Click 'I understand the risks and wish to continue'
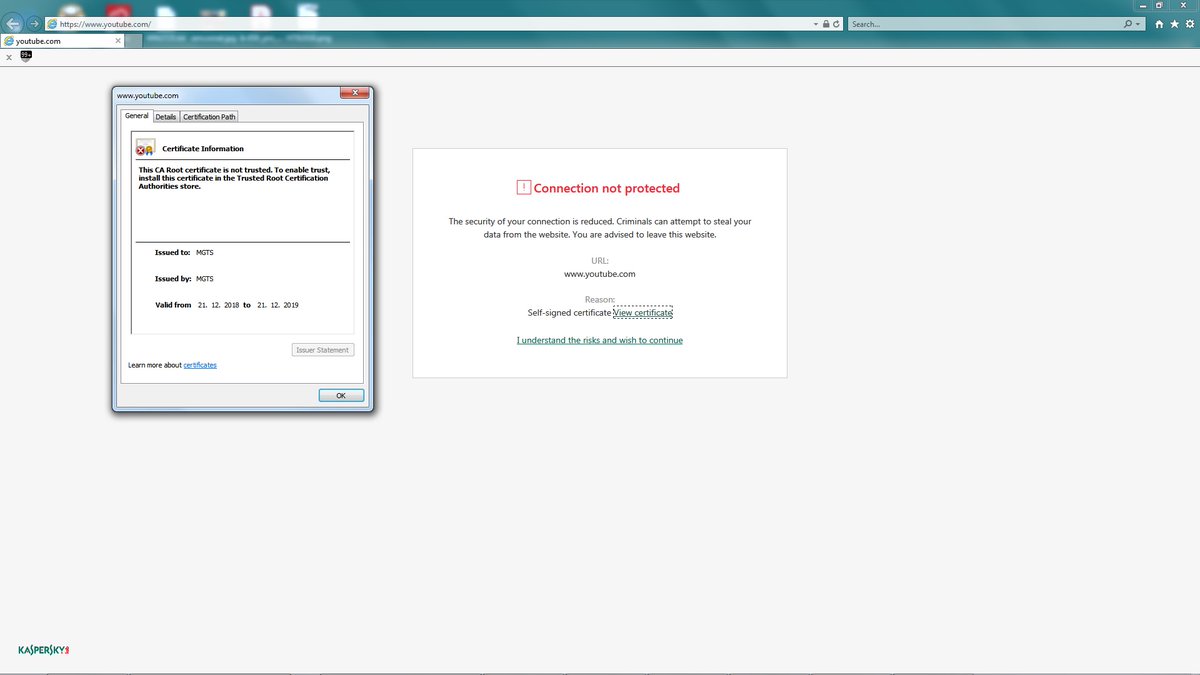The height and width of the screenshot is (675, 1200). tap(600, 340)
